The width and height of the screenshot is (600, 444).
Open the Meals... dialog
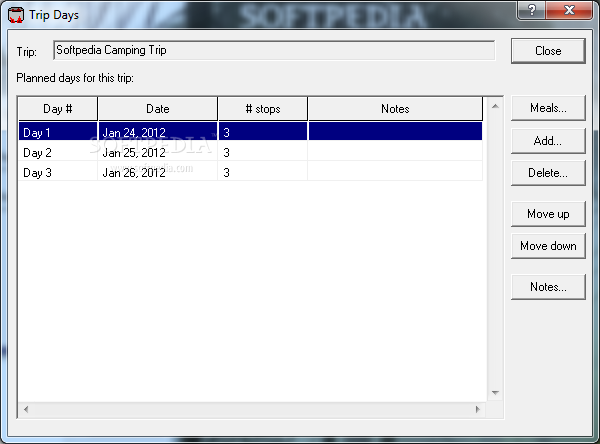548,108
